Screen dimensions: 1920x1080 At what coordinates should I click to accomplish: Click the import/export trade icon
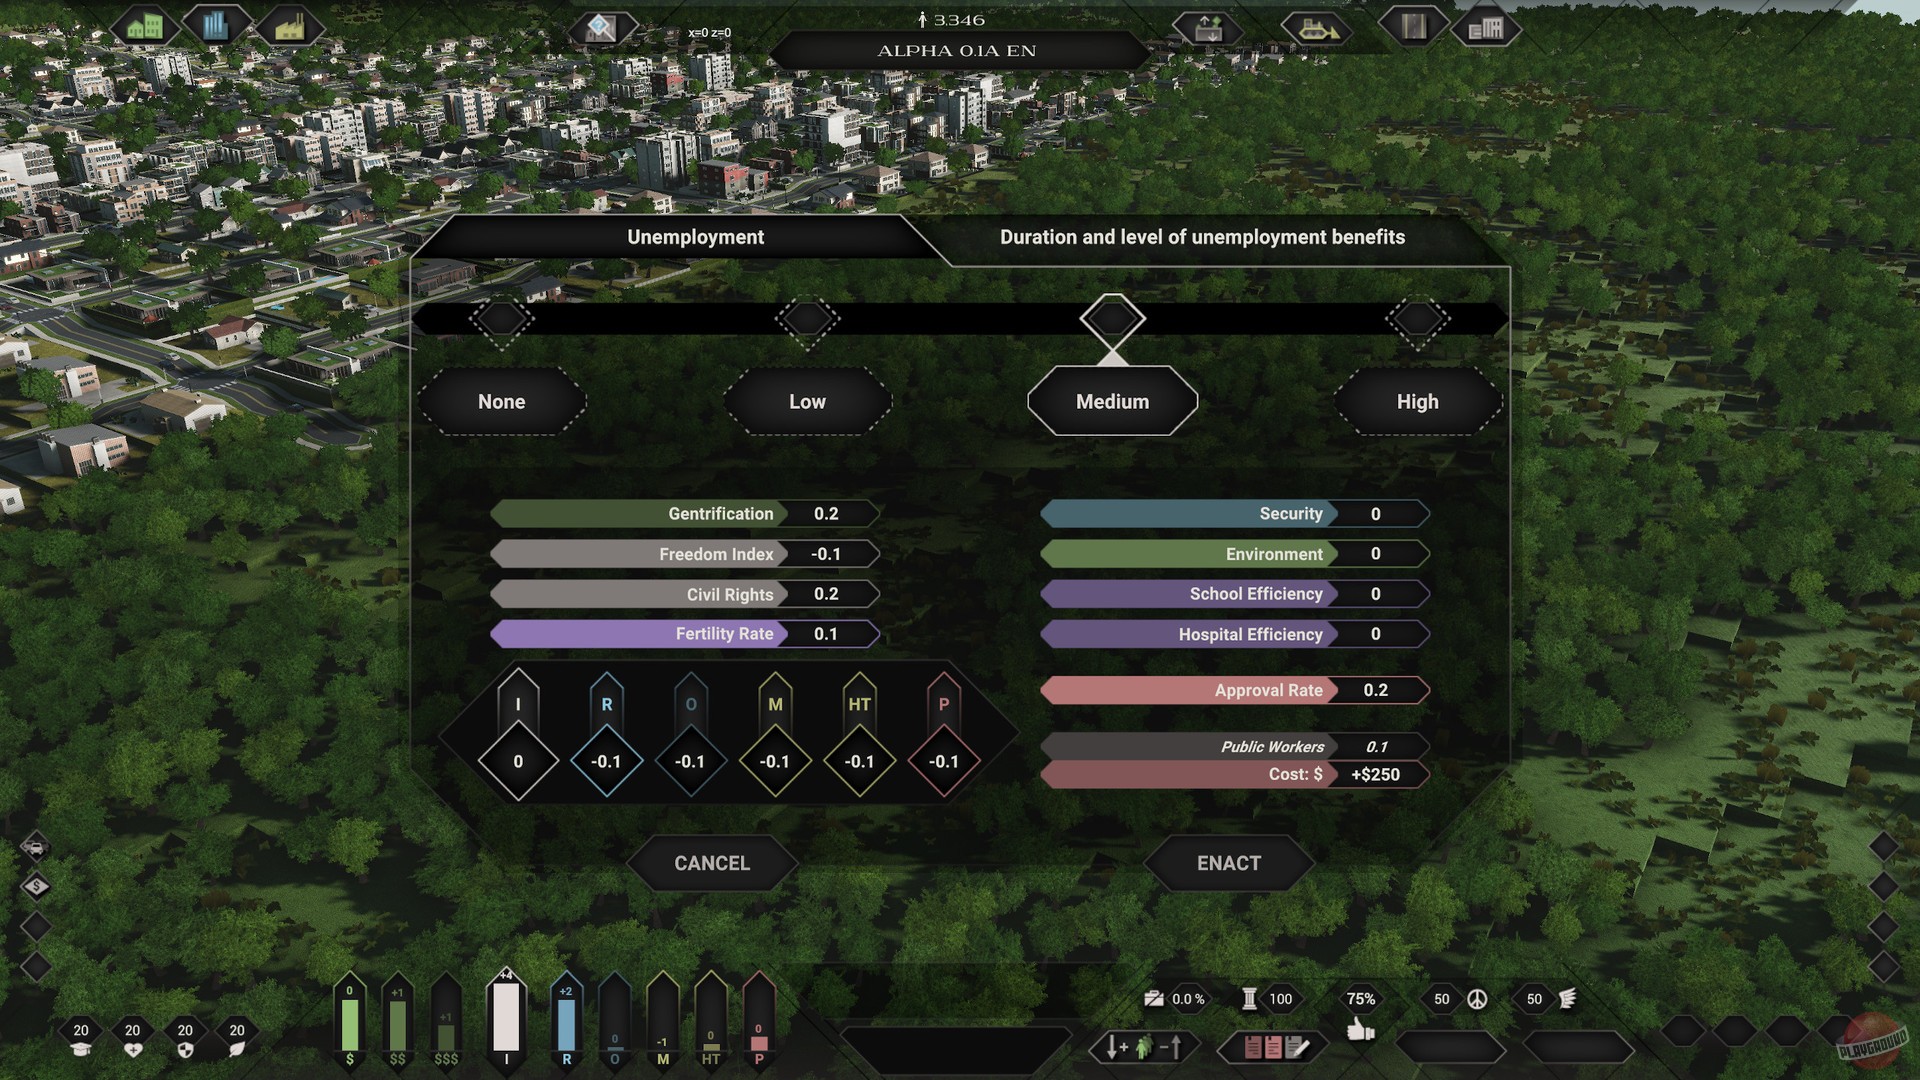coord(1207,29)
